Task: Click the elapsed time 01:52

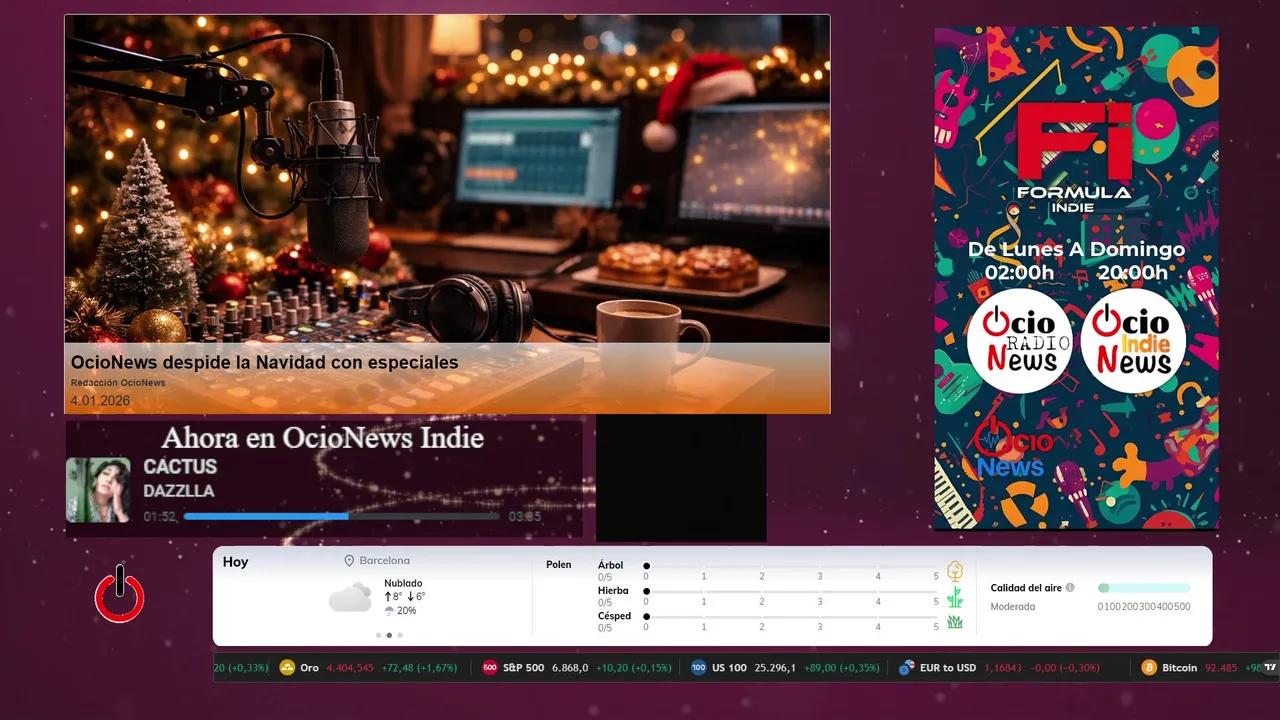Action: tap(160, 517)
